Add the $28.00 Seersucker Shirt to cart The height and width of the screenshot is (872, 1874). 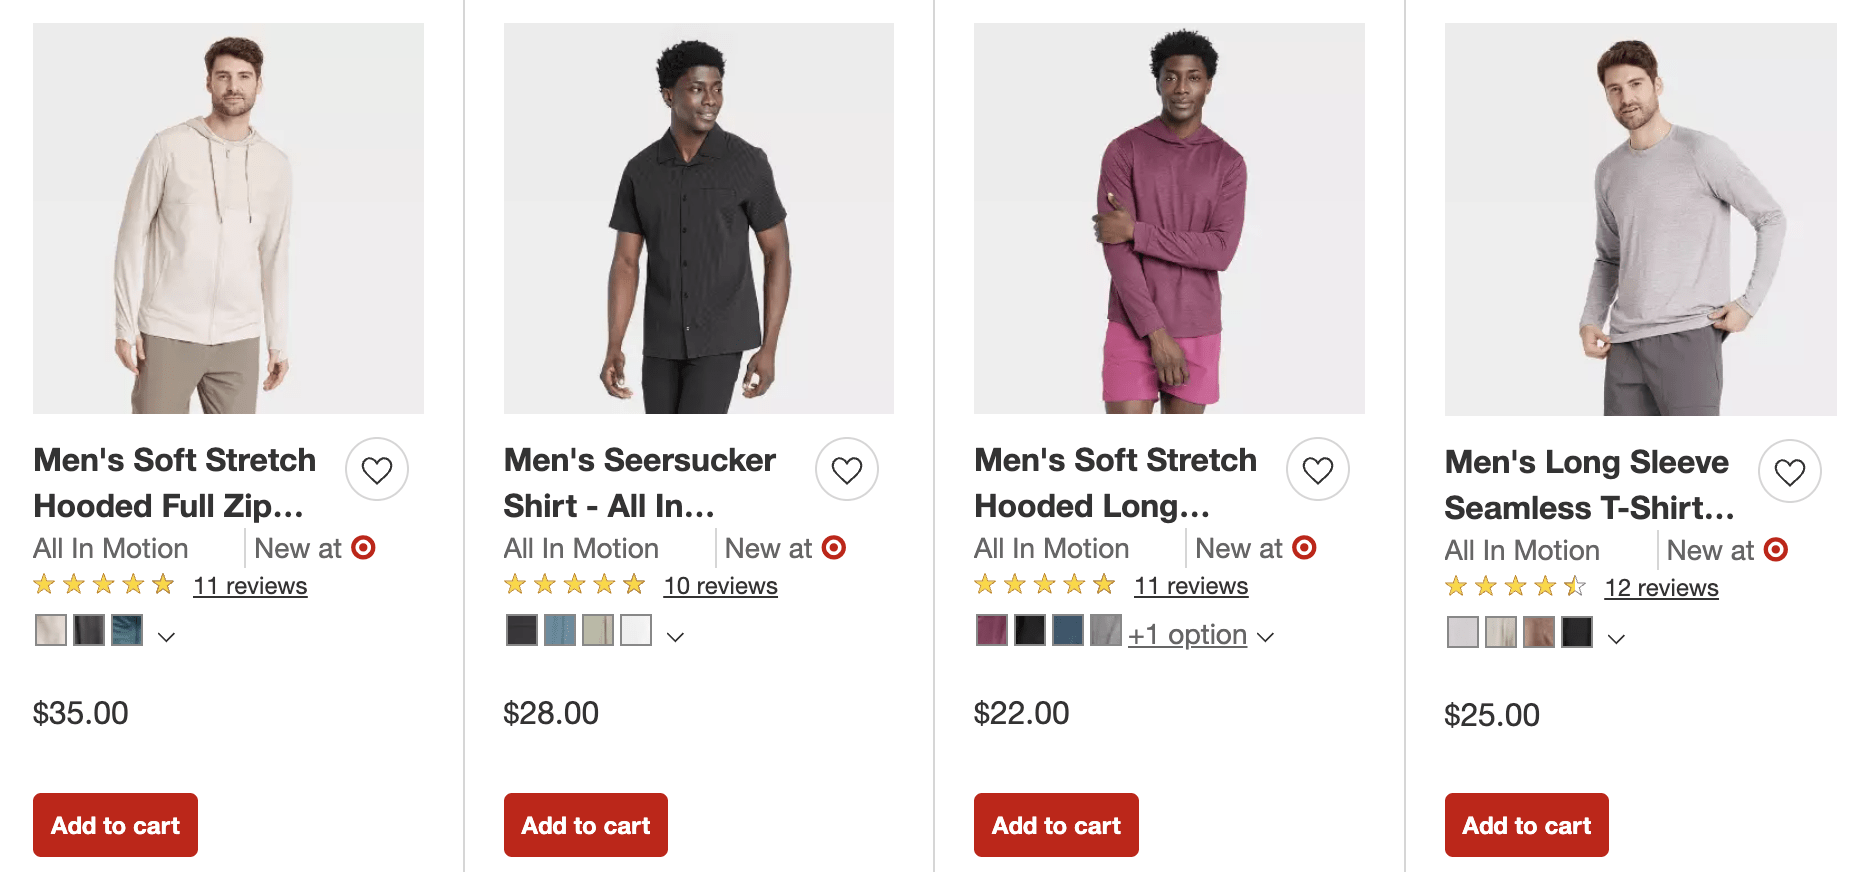tap(585, 825)
